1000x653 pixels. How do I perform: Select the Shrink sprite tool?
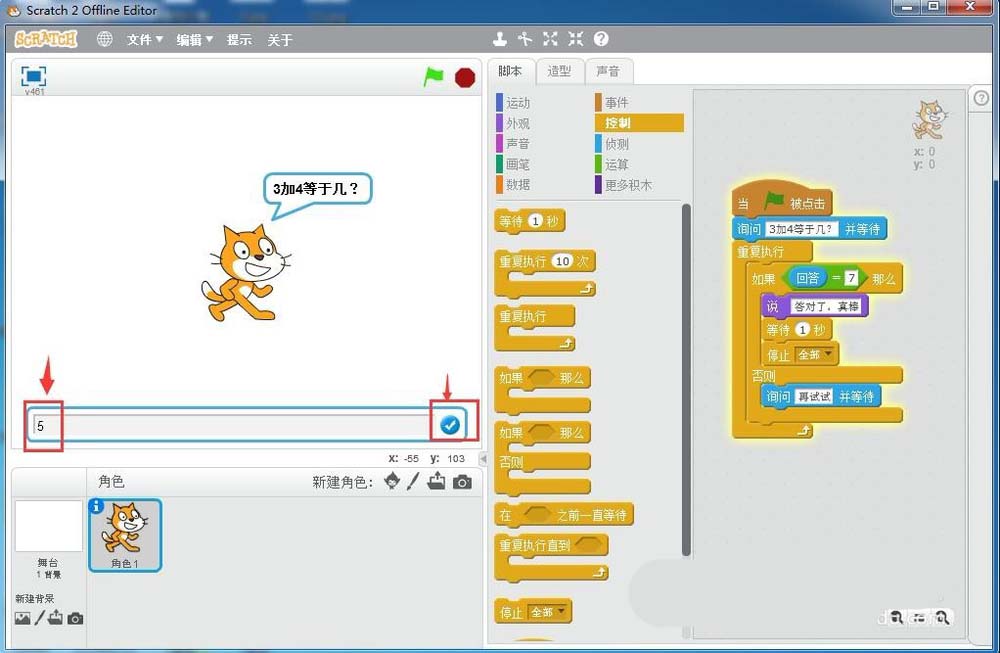tap(576, 39)
